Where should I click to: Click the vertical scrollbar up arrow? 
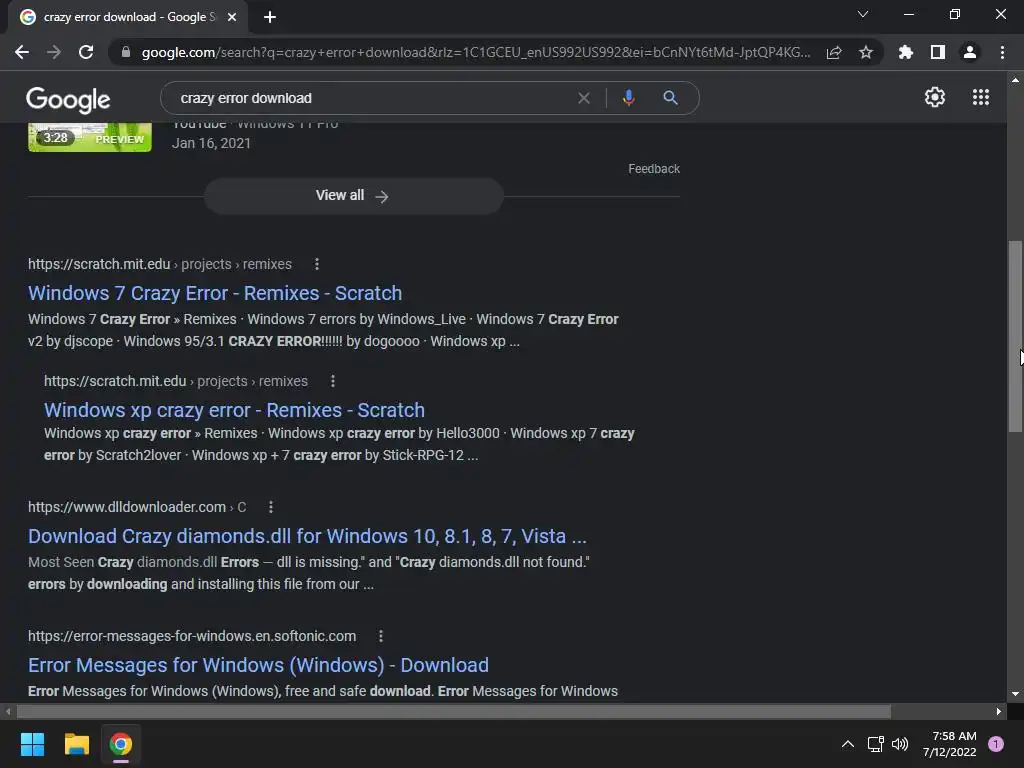1015,80
